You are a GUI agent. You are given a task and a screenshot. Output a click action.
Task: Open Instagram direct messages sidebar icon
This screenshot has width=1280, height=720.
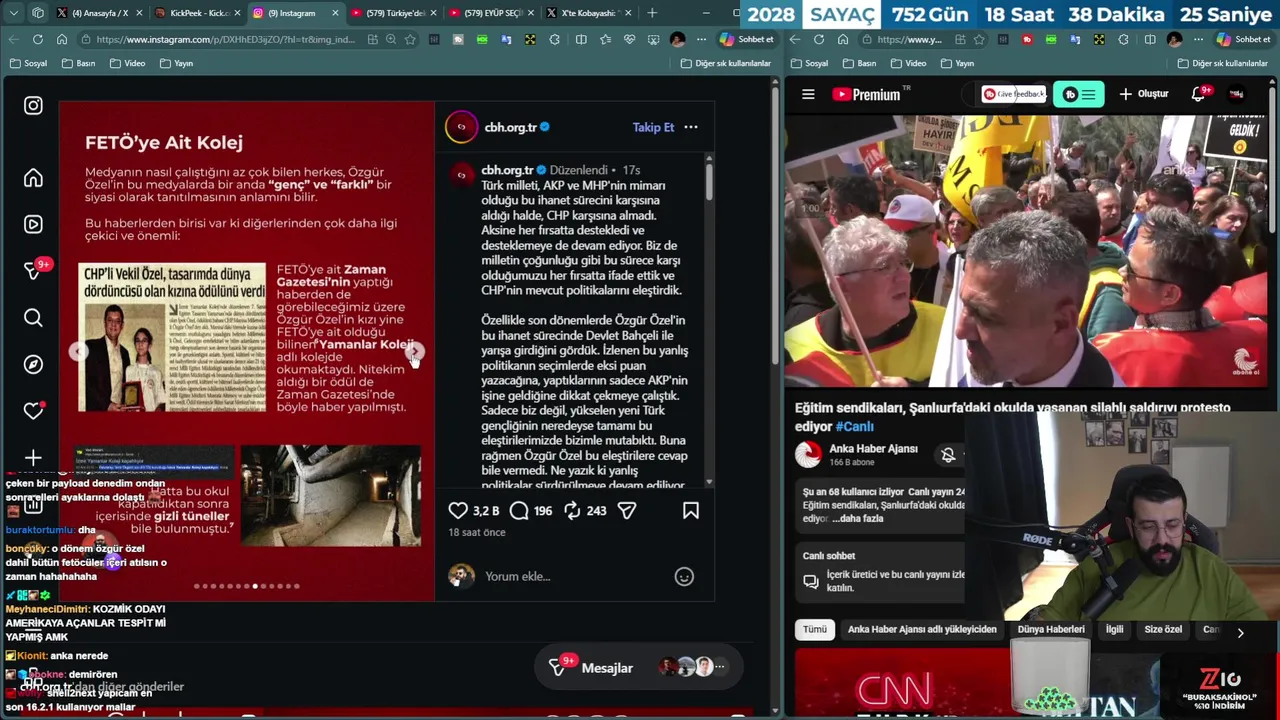tap(33, 271)
